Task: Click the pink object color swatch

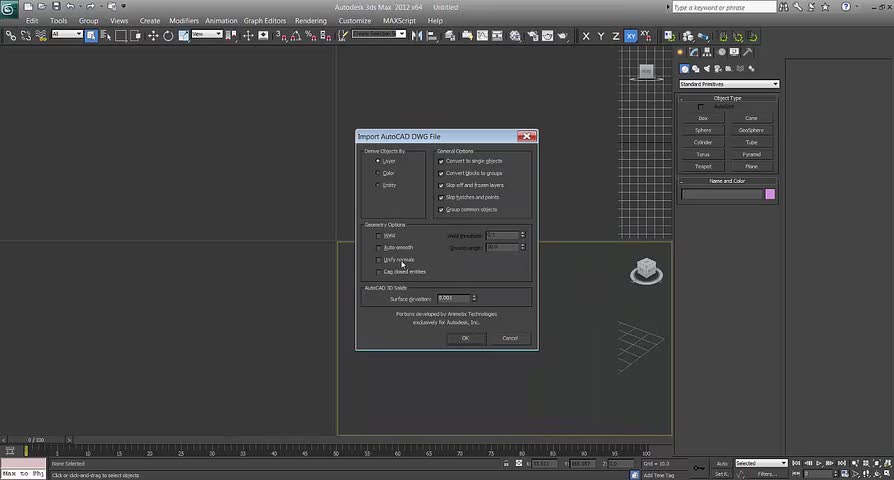Action: click(x=770, y=194)
